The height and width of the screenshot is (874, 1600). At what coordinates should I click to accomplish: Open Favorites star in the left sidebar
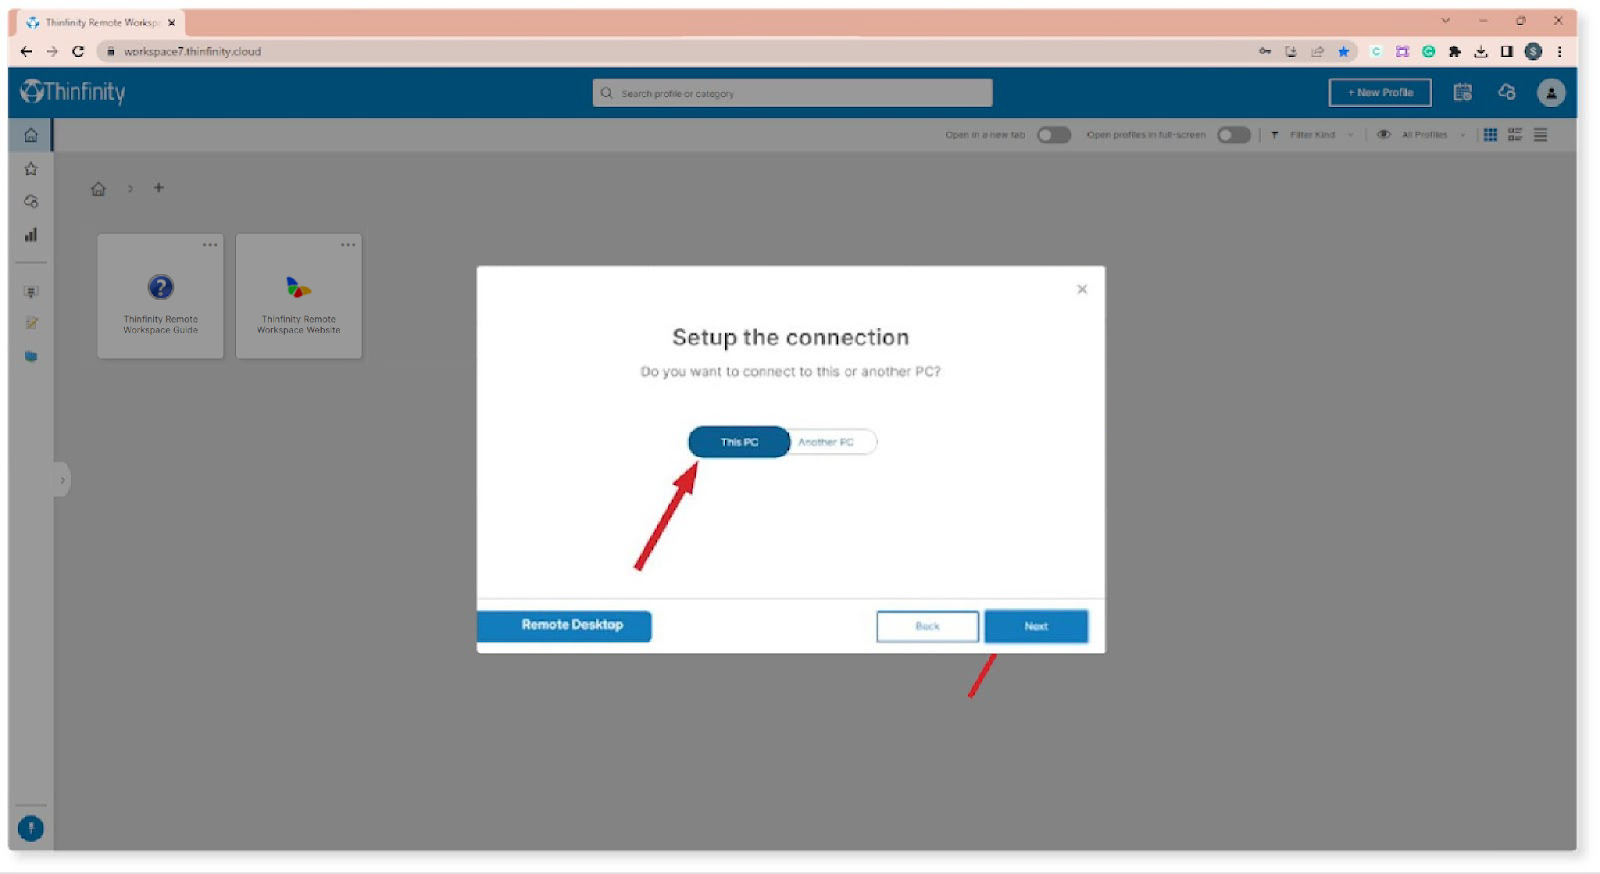31,169
